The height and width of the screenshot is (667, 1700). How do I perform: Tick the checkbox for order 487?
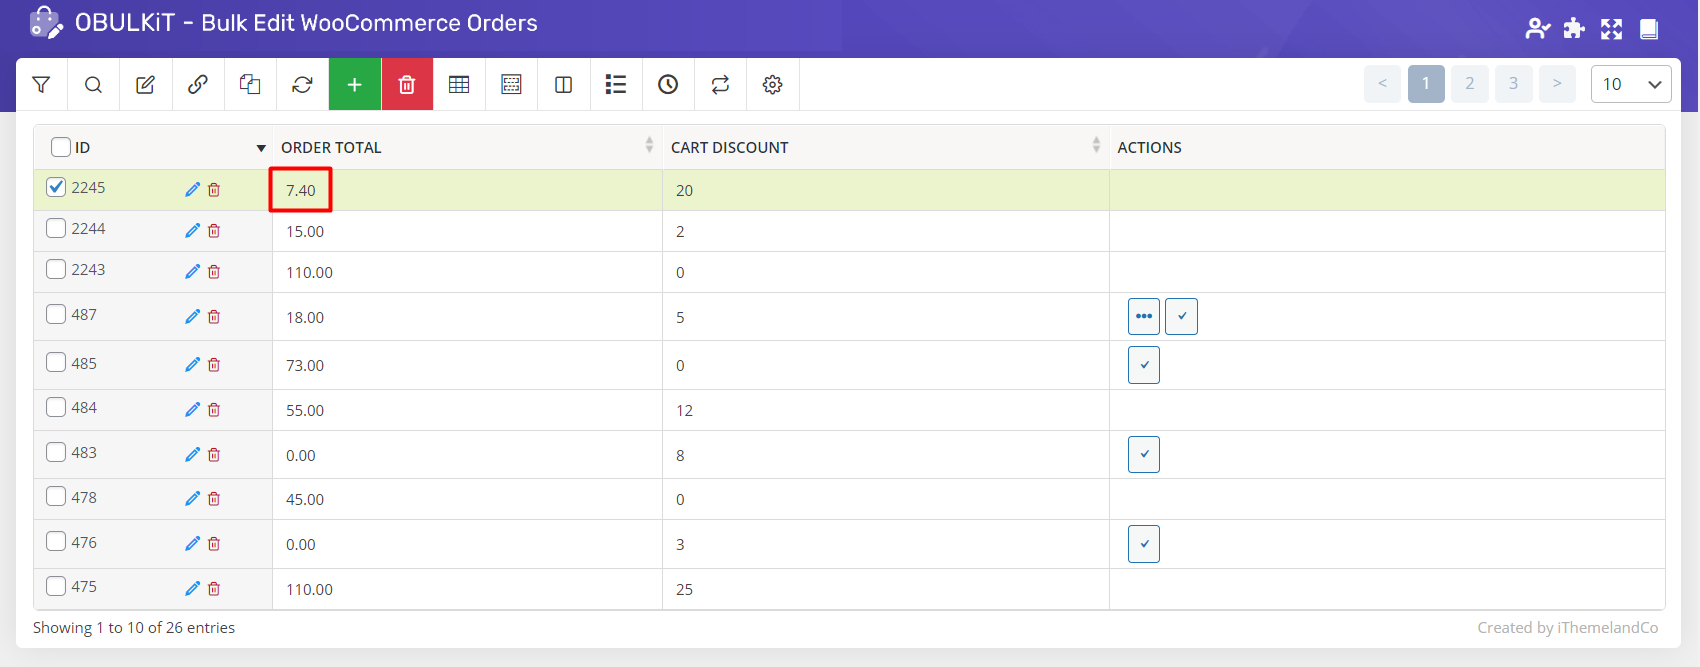point(57,314)
